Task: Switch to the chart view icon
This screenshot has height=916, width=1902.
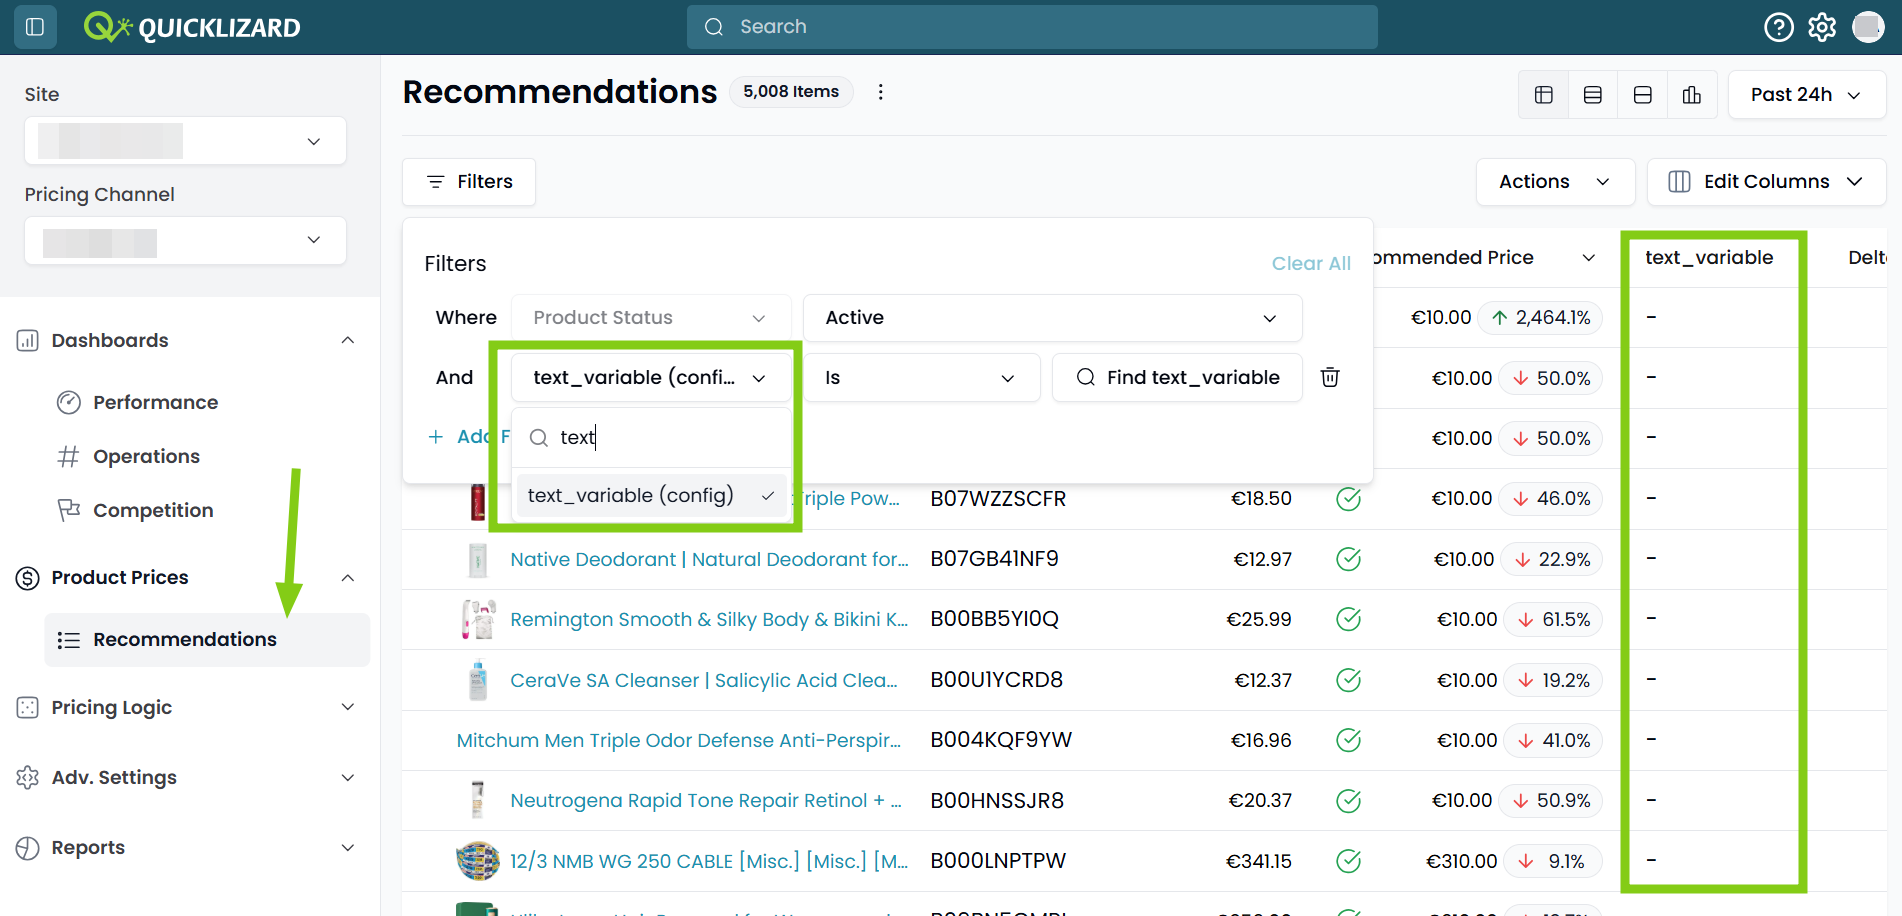Action: point(1692,95)
